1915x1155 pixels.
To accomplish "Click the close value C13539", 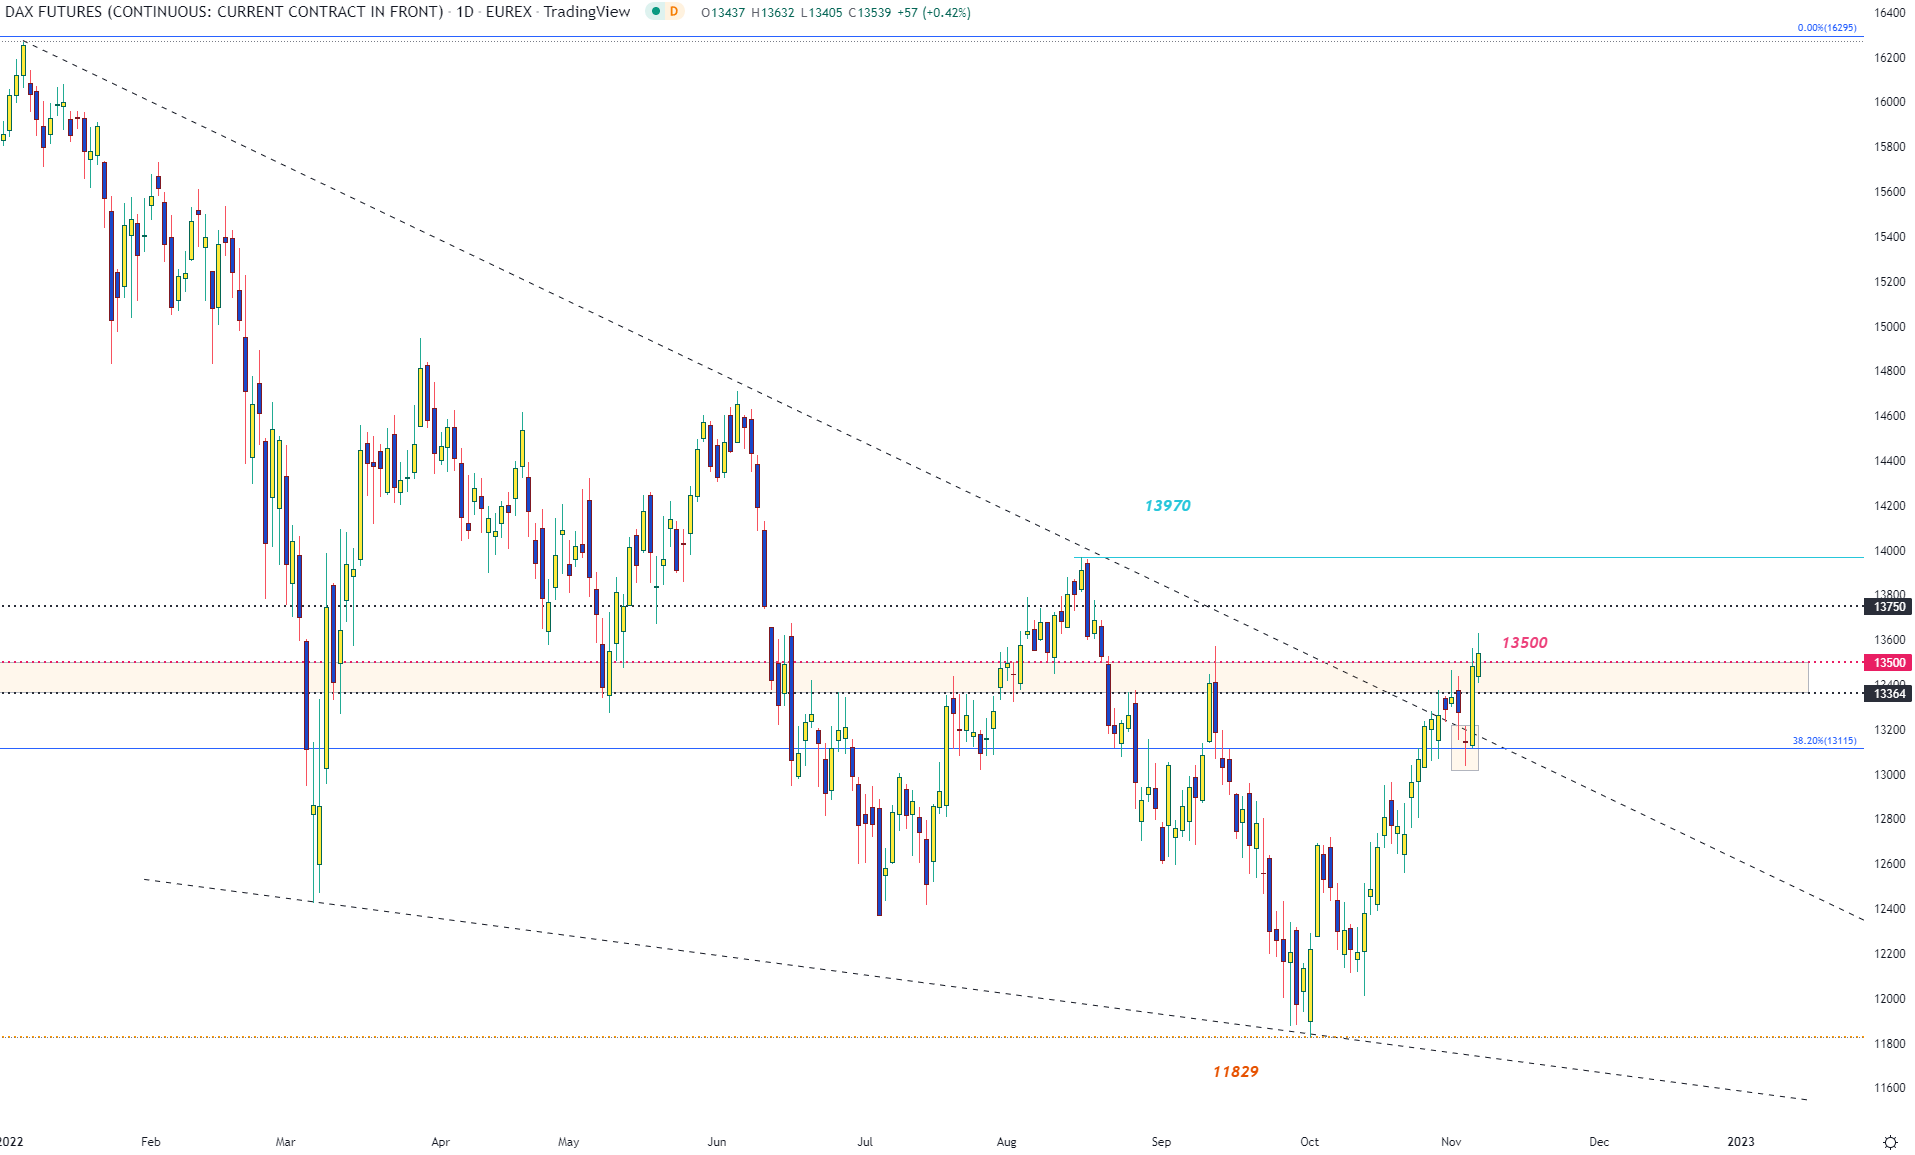I will click(x=870, y=13).
